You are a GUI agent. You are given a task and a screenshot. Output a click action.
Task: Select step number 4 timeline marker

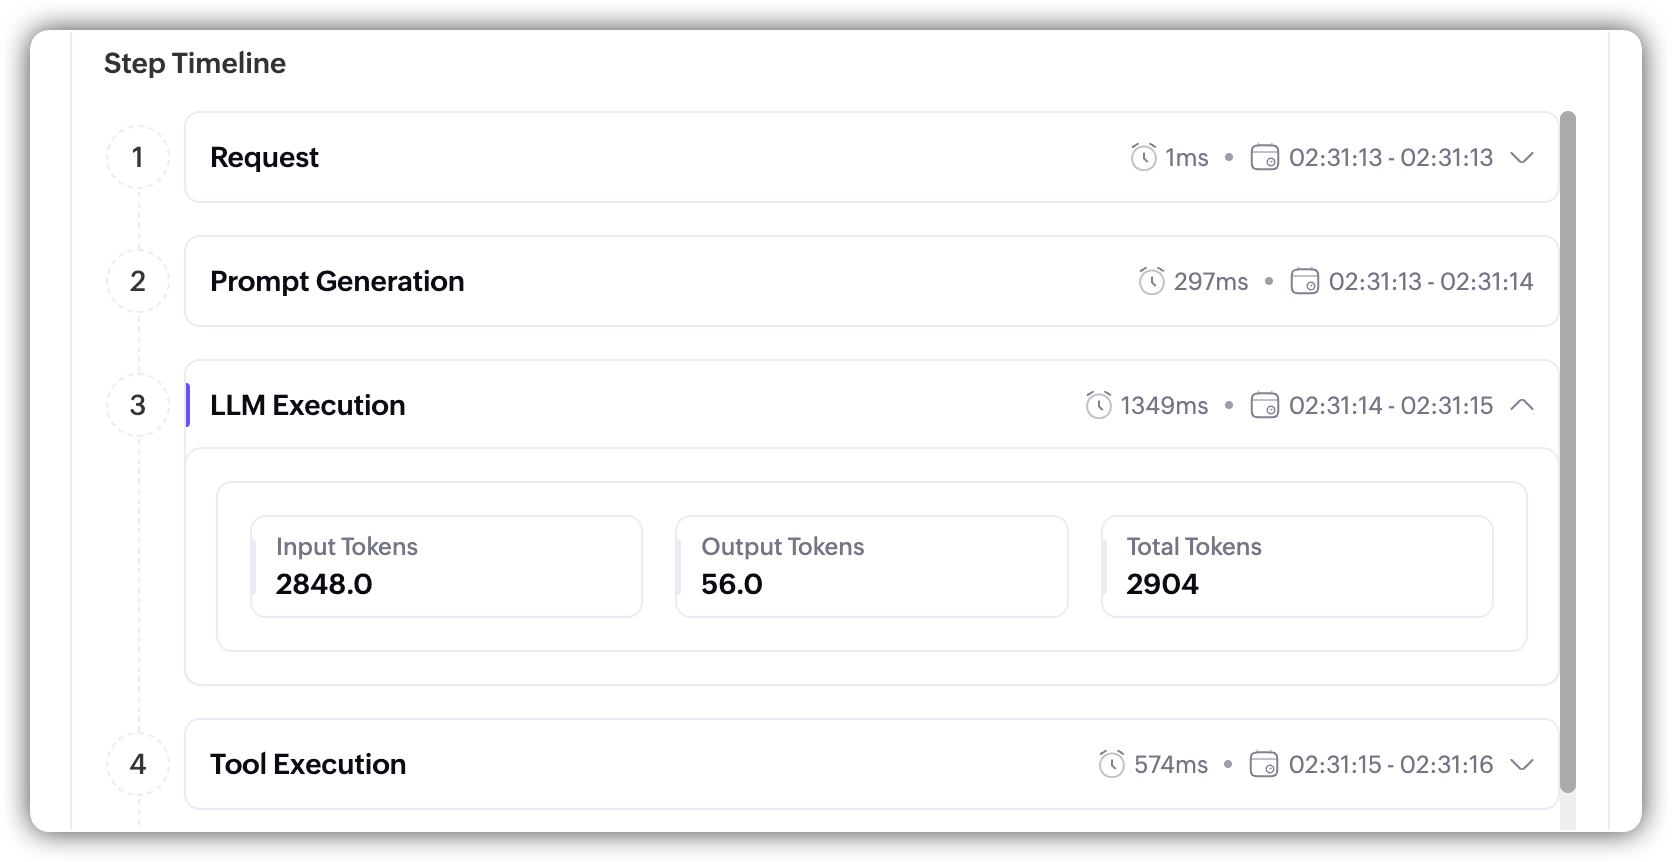click(138, 764)
